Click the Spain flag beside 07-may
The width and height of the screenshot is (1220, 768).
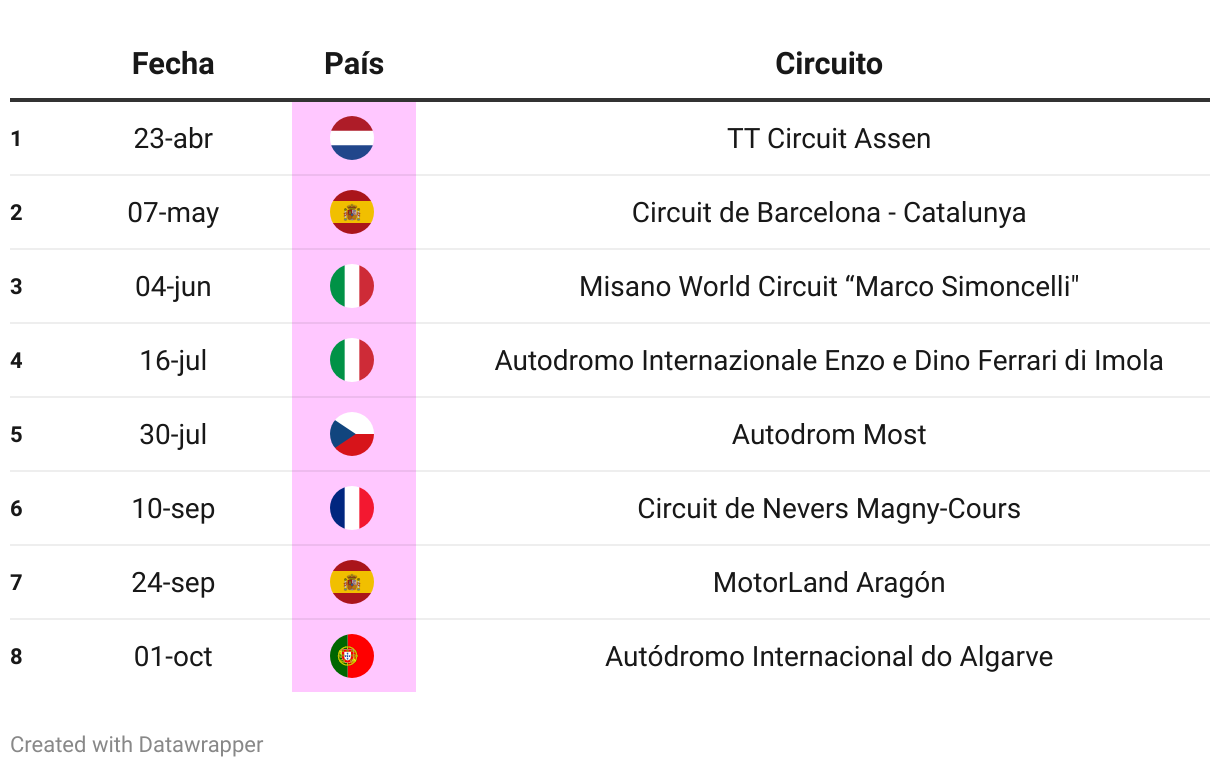tap(352, 212)
